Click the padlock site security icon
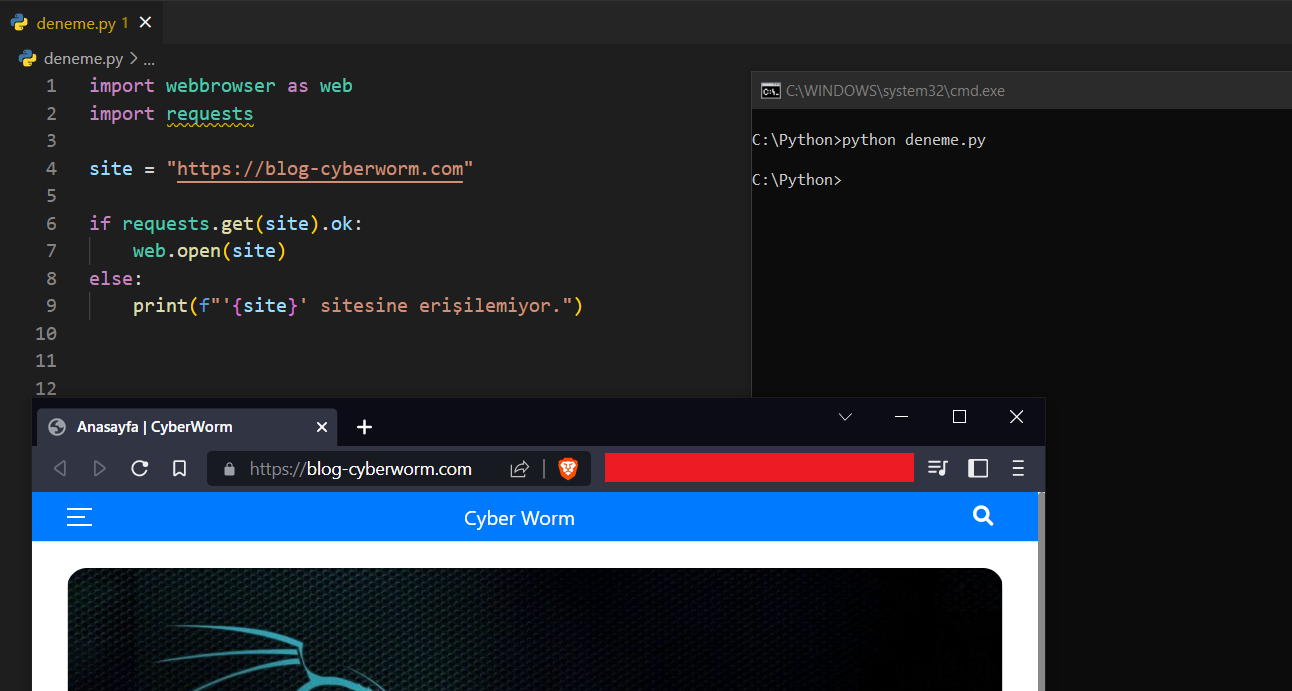Viewport: 1292px width, 691px height. point(229,468)
